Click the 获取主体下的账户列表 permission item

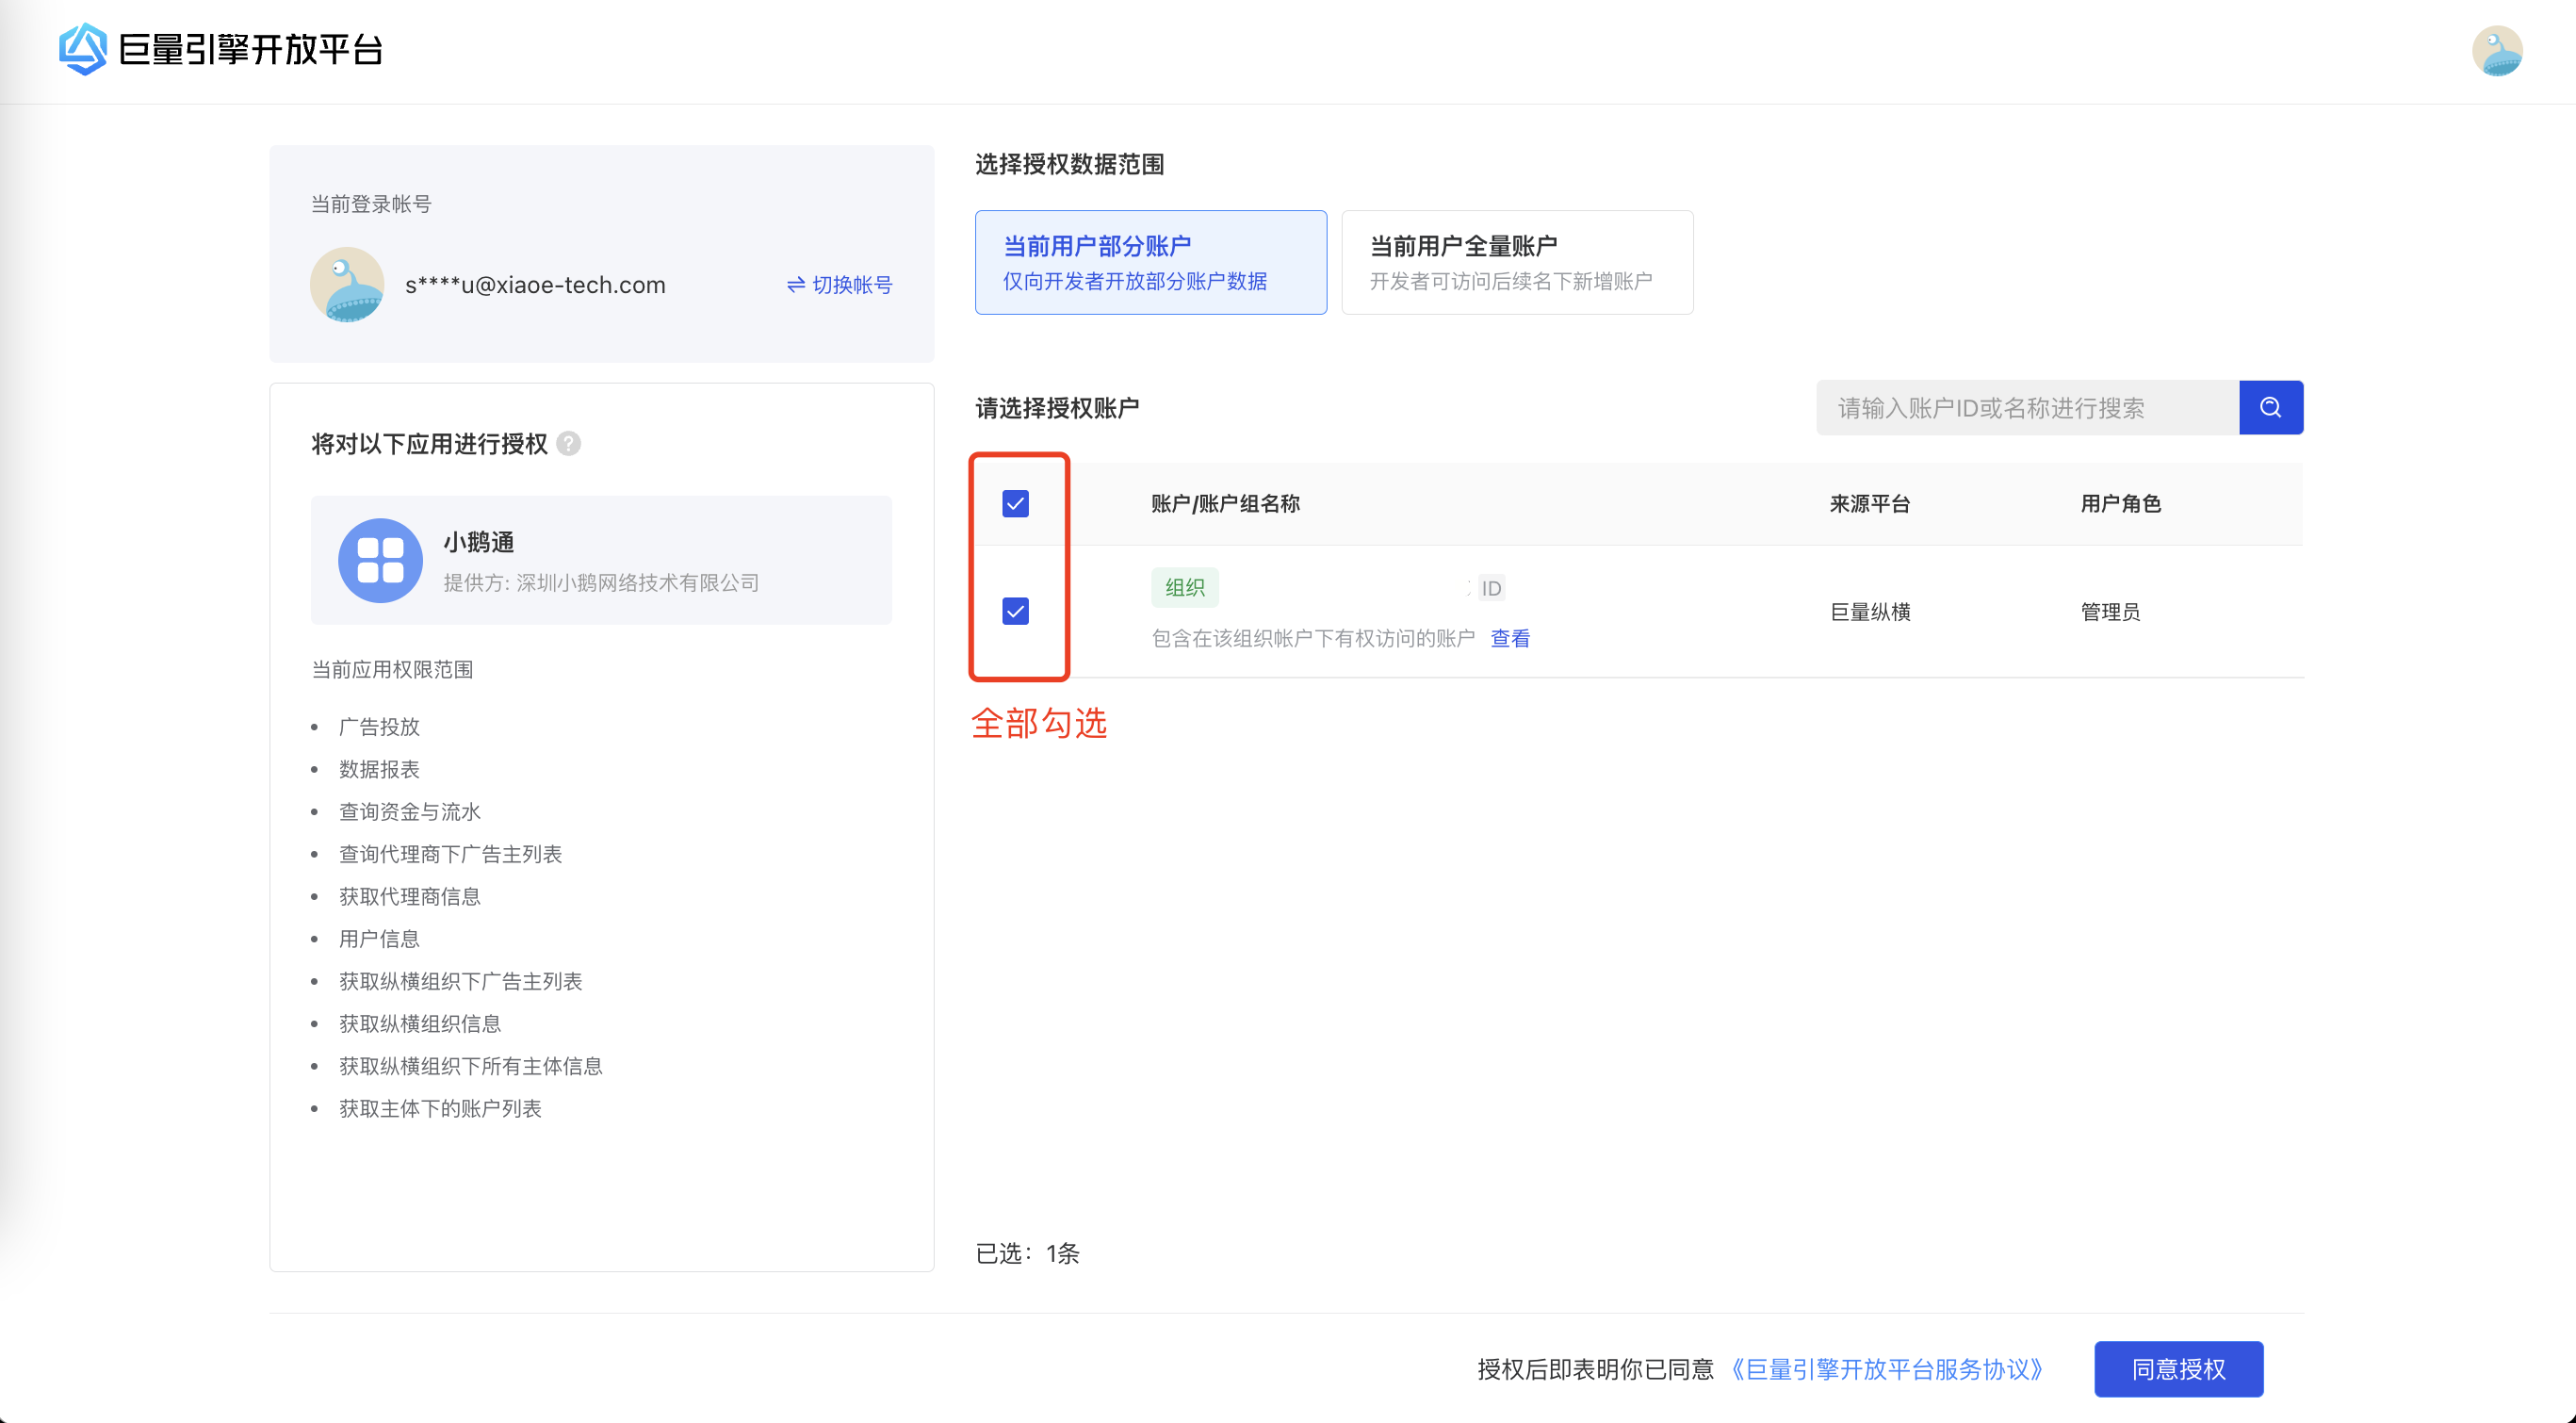[440, 1108]
